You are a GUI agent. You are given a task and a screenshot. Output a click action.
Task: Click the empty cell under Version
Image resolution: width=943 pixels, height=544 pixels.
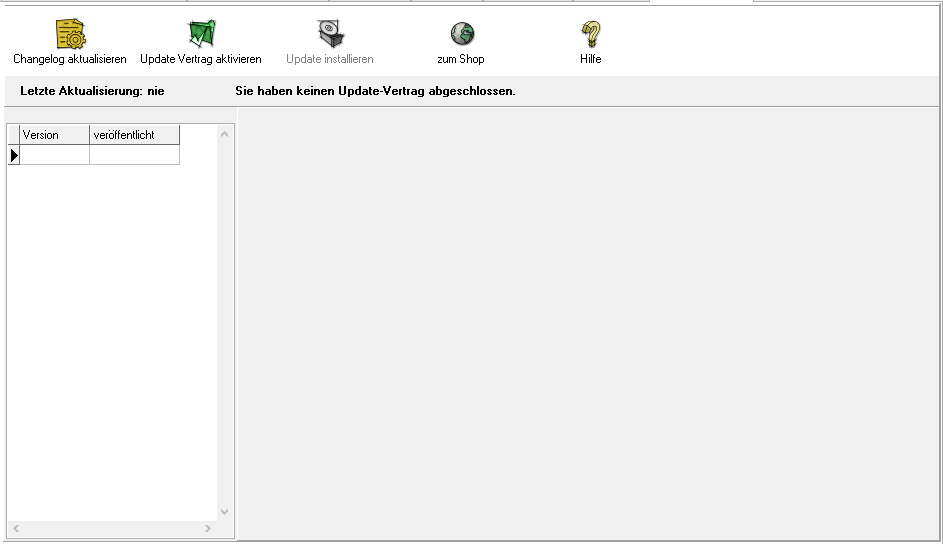point(54,155)
